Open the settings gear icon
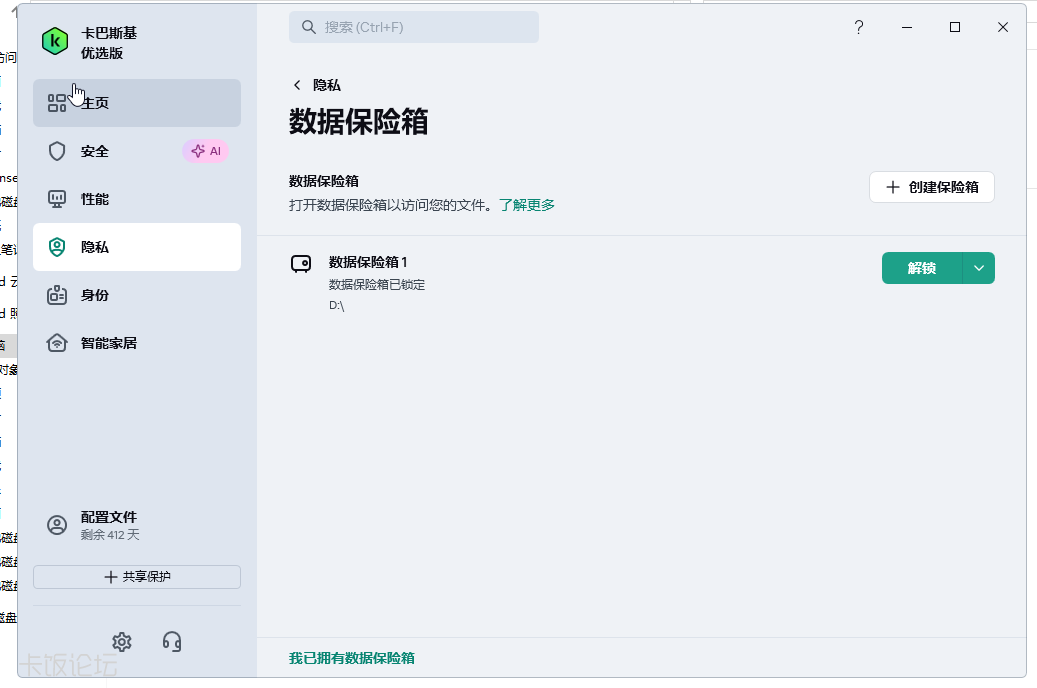 coord(122,642)
